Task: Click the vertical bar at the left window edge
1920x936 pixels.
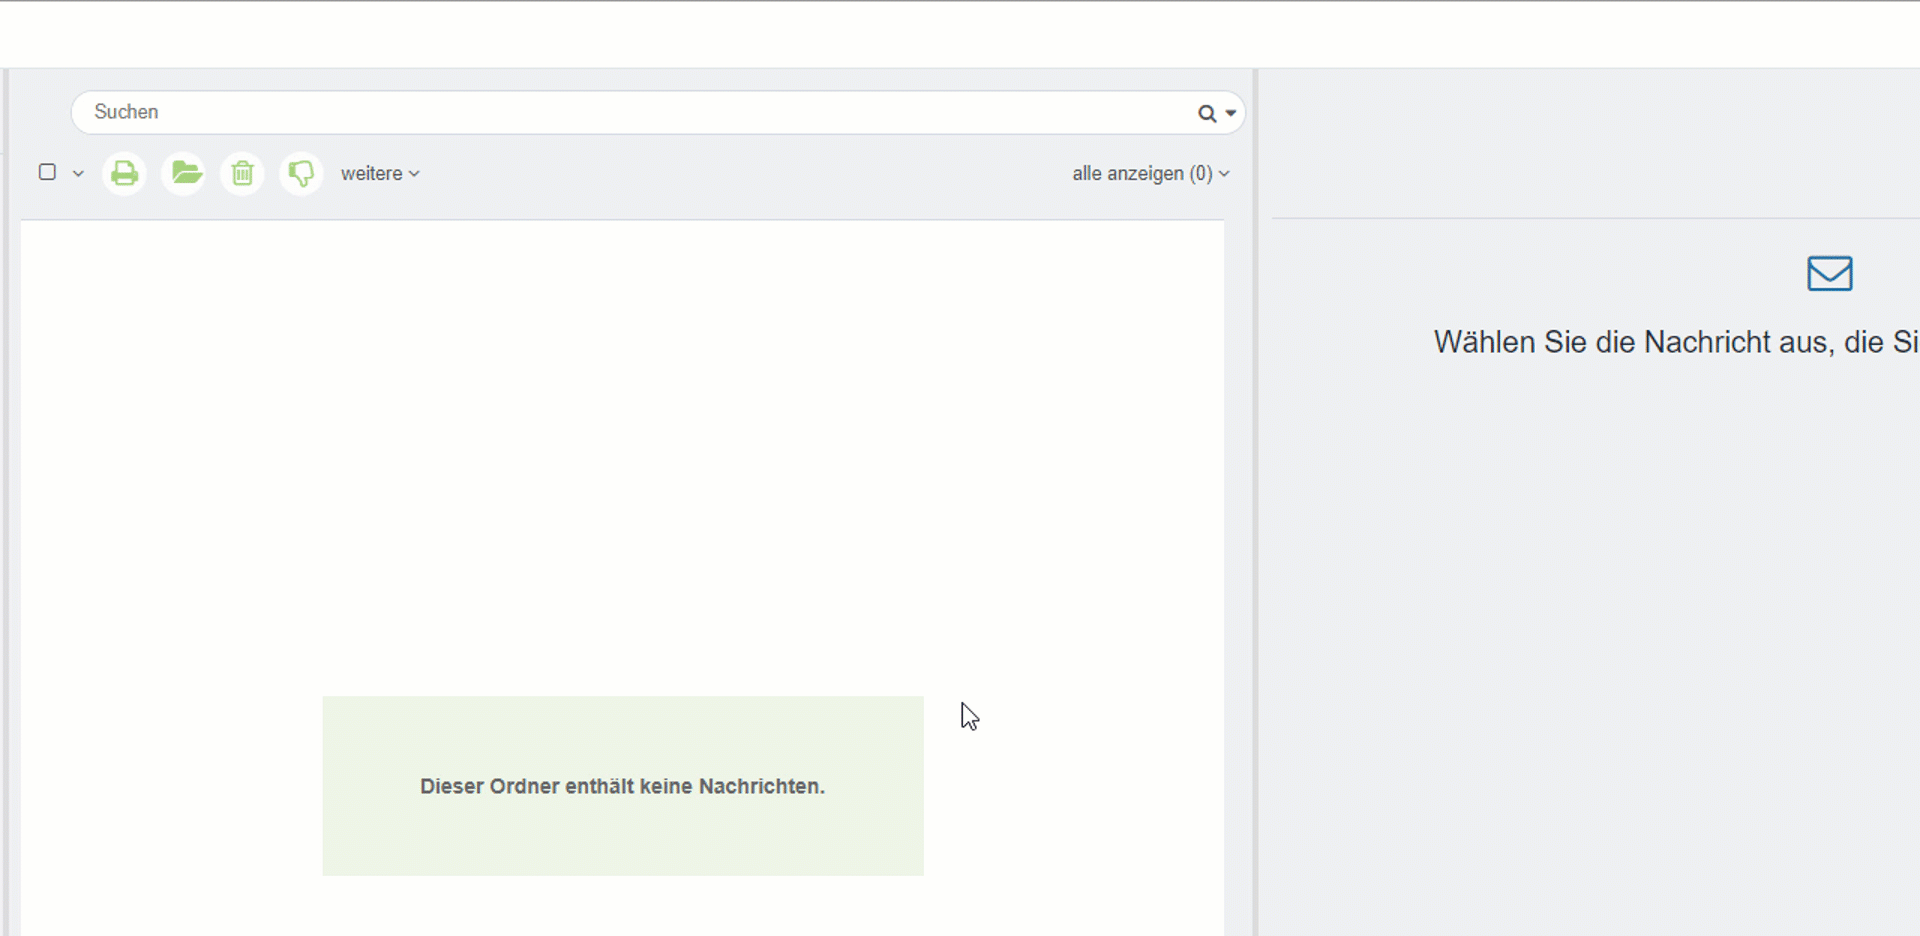Action: coord(6,500)
